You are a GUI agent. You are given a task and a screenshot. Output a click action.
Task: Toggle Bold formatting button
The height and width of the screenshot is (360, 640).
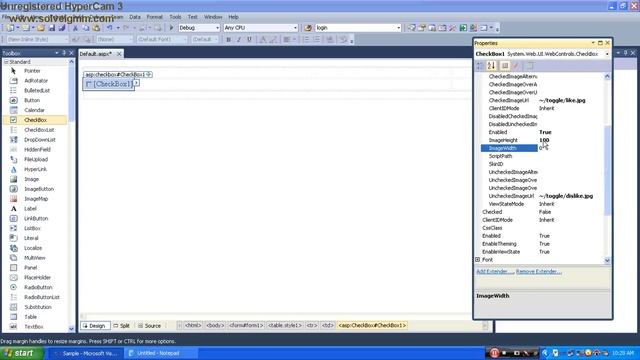pyautogui.click(x=229, y=40)
